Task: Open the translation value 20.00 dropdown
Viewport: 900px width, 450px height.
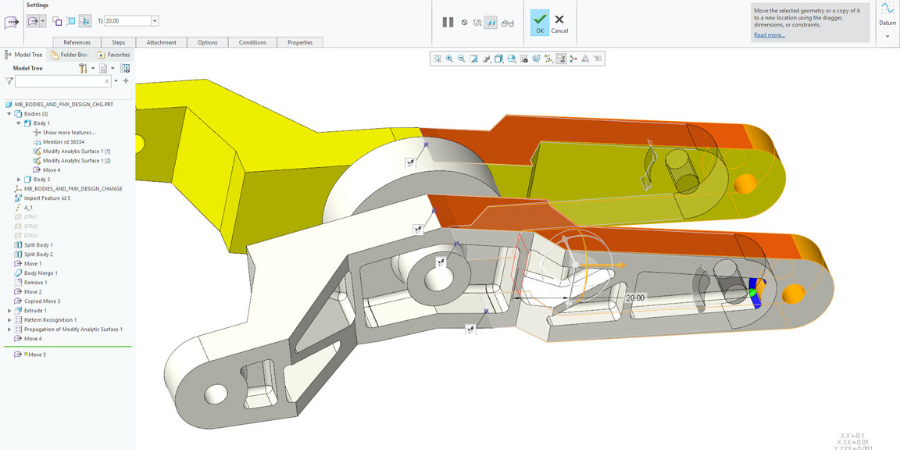Action: (x=155, y=21)
